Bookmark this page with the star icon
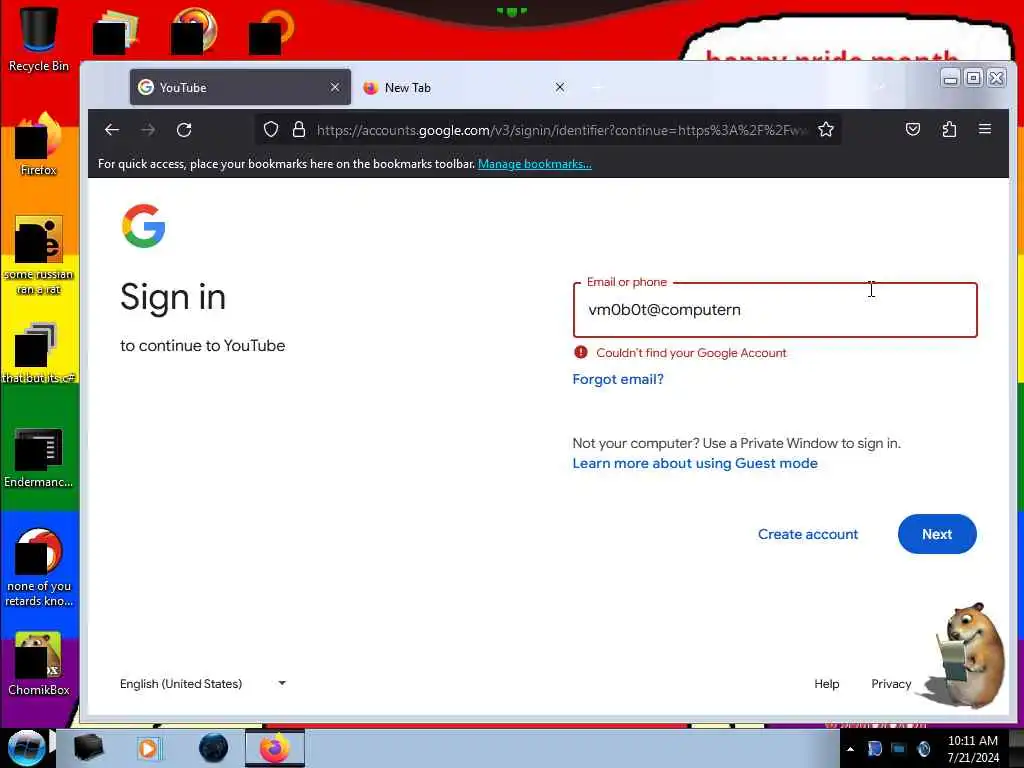 825,130
